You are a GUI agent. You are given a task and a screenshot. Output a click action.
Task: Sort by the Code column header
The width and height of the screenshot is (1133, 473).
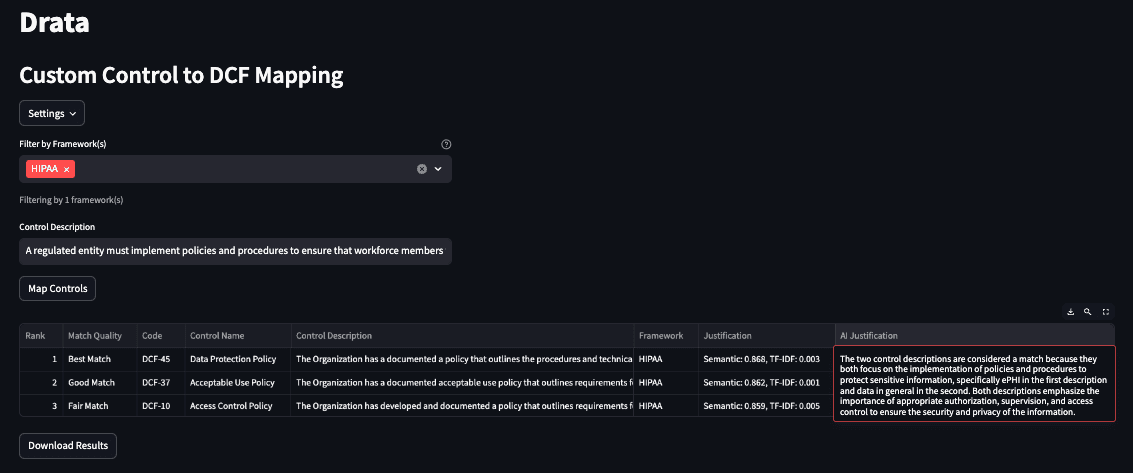click(x=161, y=336)
